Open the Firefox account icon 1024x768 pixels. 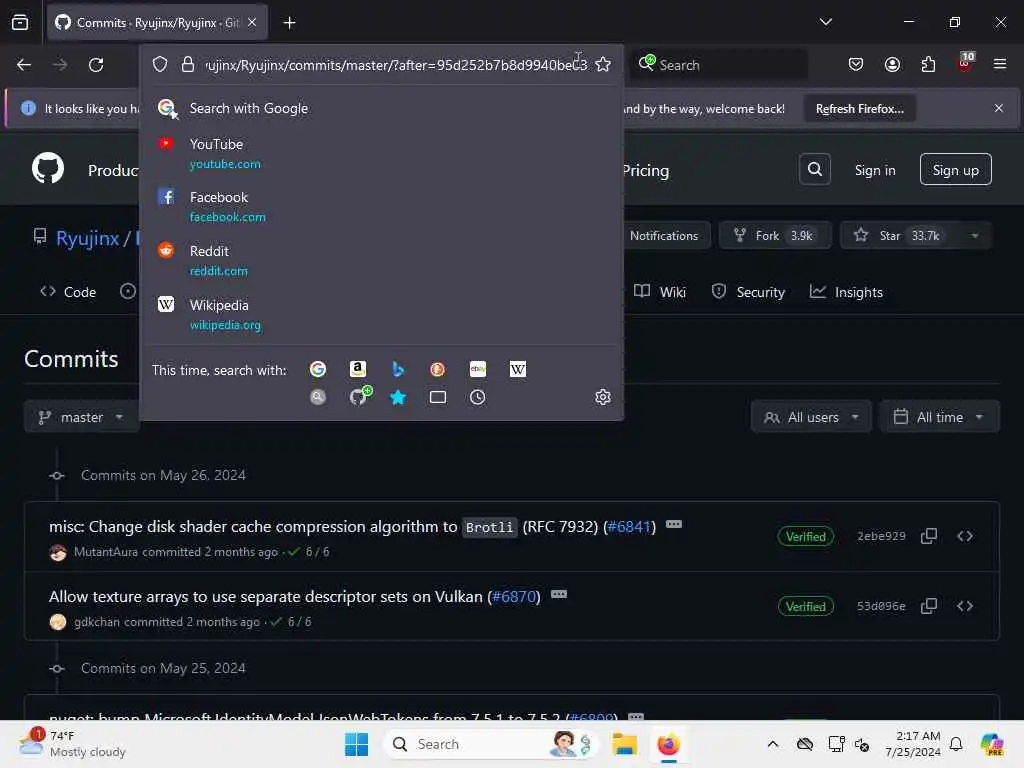pos(892,65)
